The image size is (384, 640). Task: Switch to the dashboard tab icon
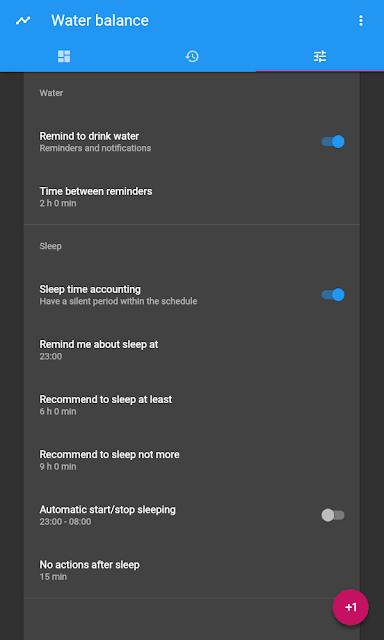coord(64,56)
